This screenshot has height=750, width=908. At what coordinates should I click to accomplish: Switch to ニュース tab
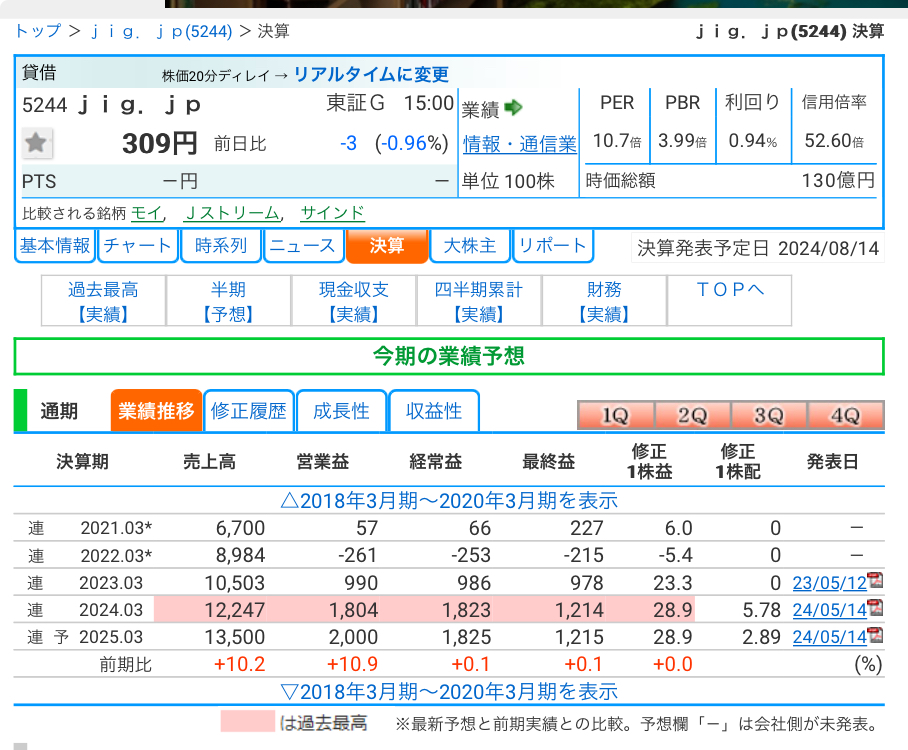(x=303, y=246)
